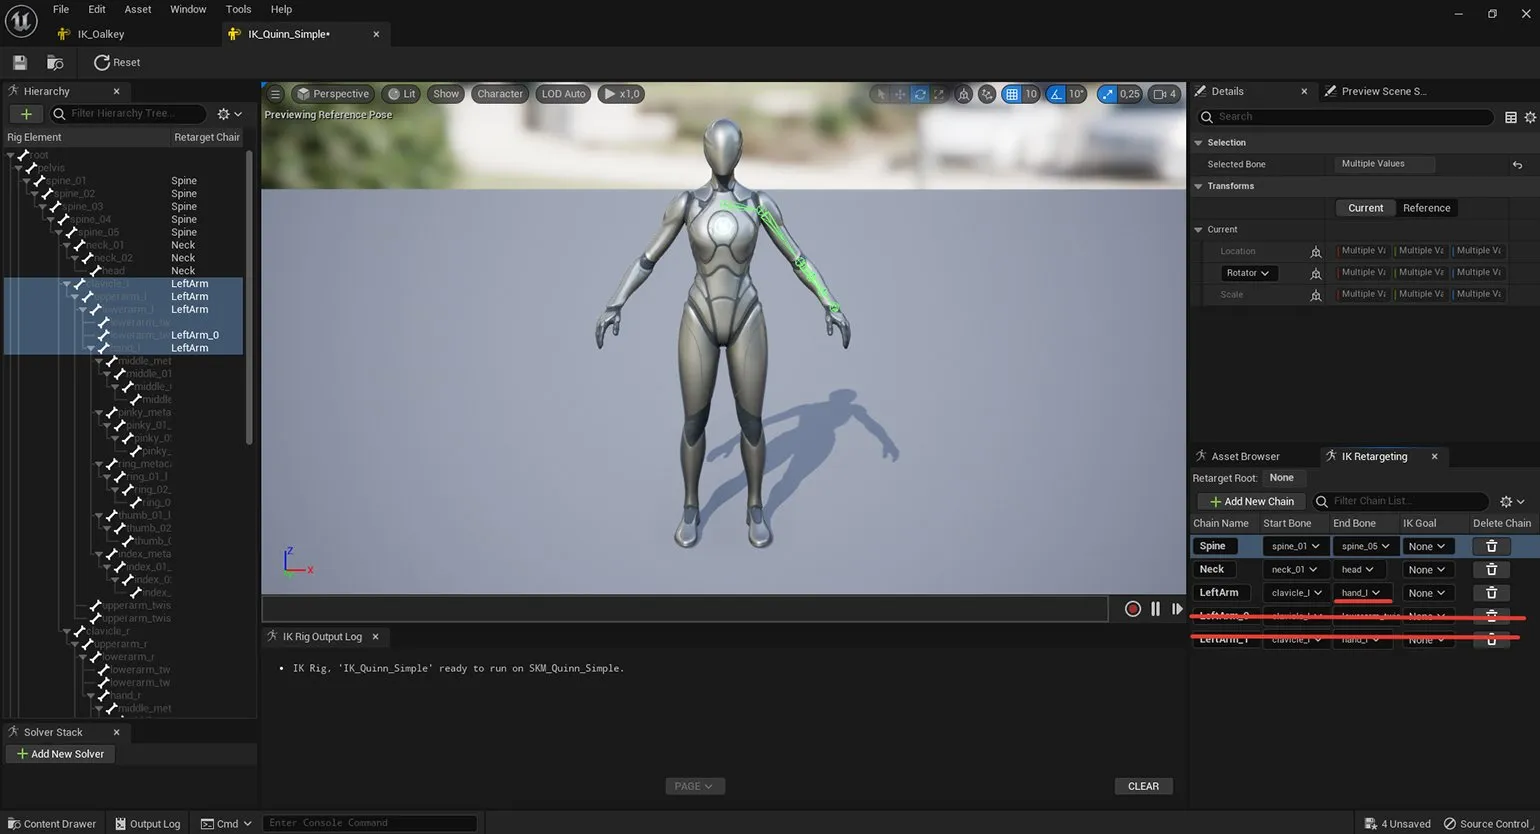Click the Browse to asset folder icon

coord(55,62)
